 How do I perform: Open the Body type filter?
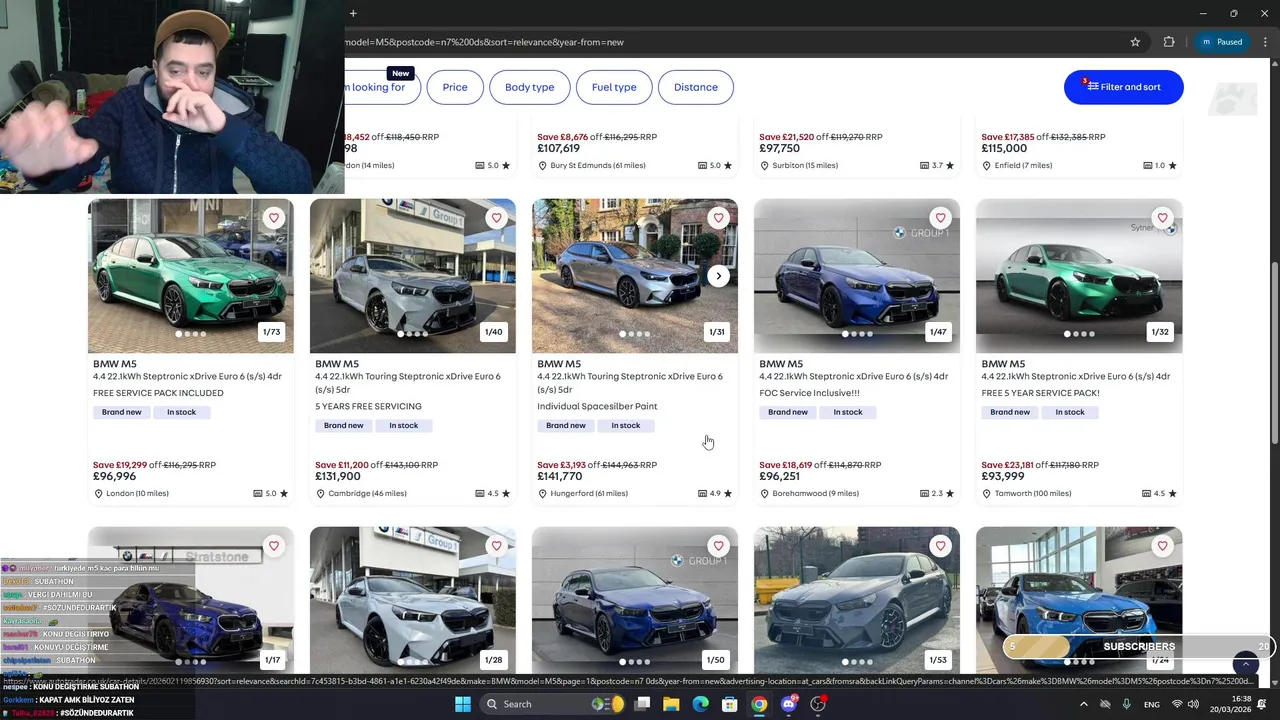pos(529,87)
